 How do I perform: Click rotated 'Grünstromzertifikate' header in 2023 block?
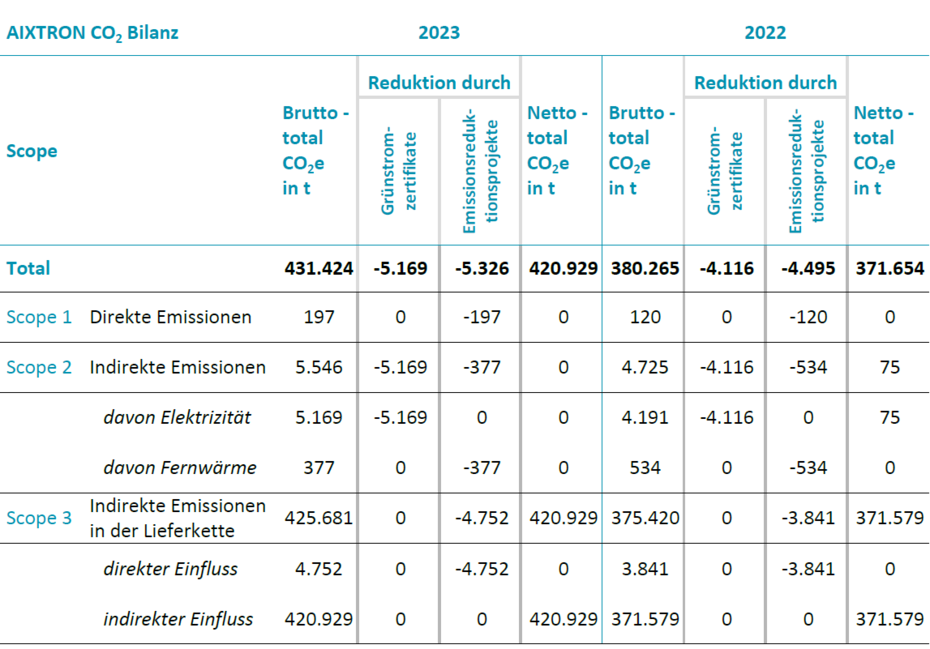pos(399,170)
